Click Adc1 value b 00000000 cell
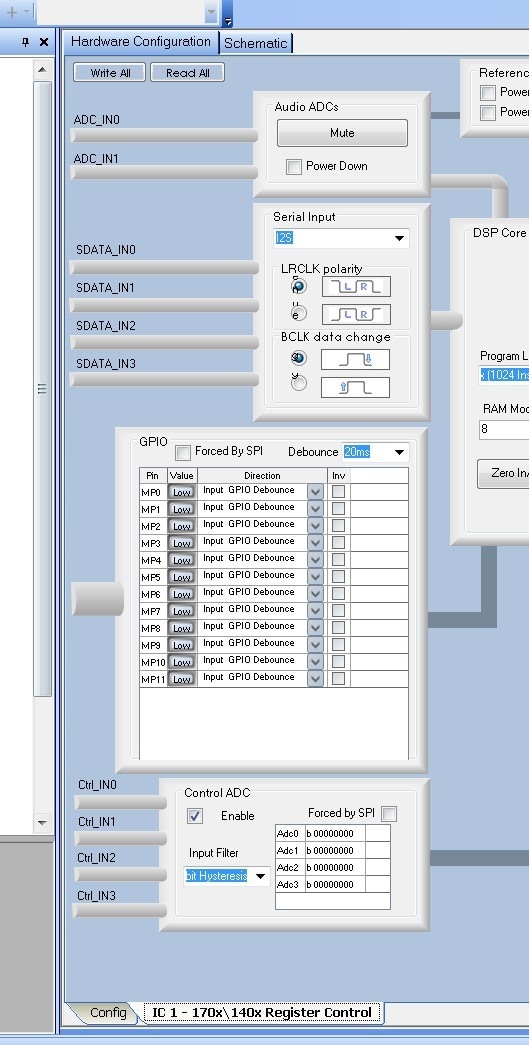The height and width of the screenshot is (1045, 529). click(x=335, y=850)
